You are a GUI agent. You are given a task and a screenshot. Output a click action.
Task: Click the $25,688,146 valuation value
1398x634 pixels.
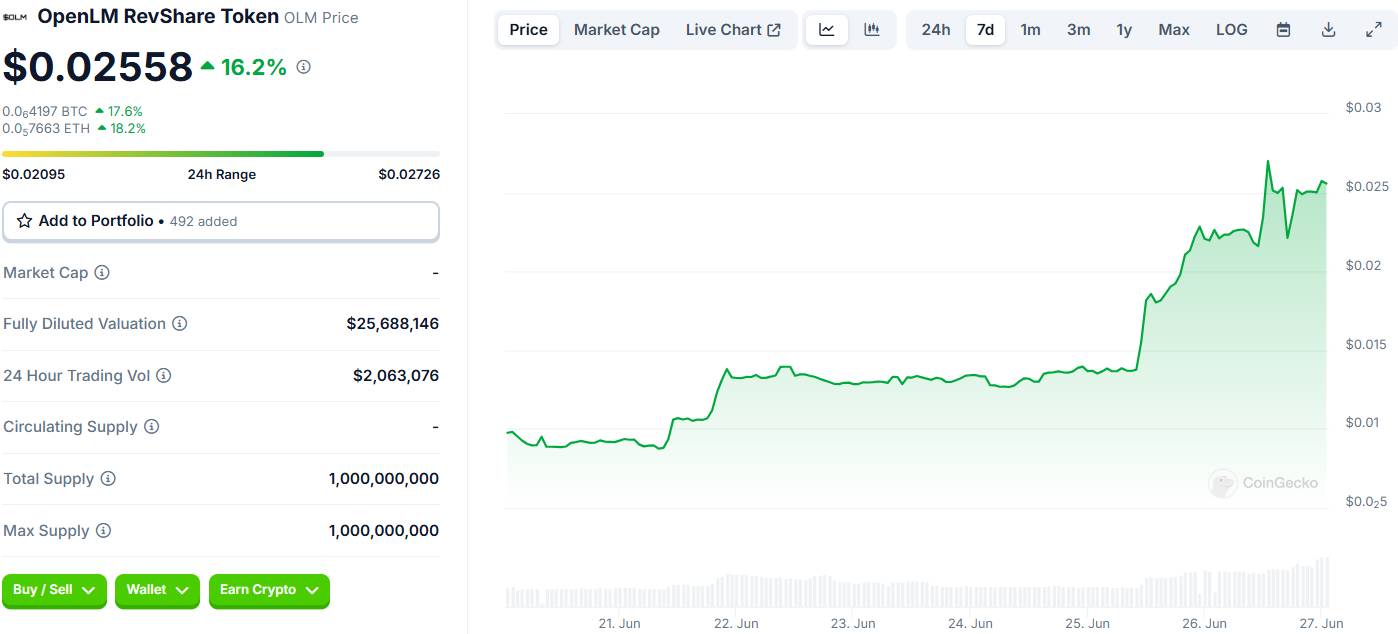393,324
